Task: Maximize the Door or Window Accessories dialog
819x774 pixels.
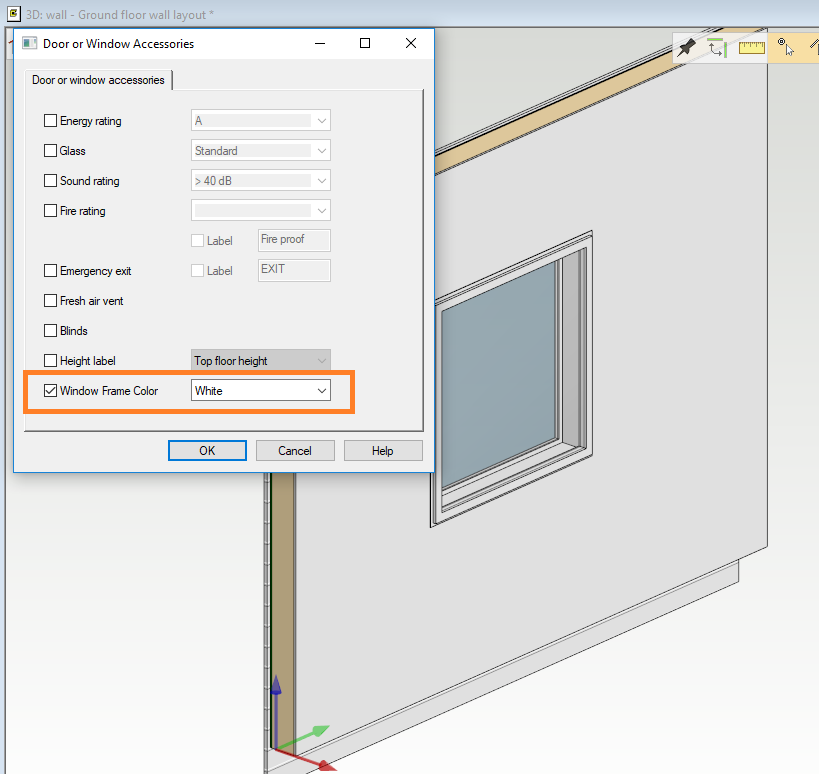Action: point(365,43)
